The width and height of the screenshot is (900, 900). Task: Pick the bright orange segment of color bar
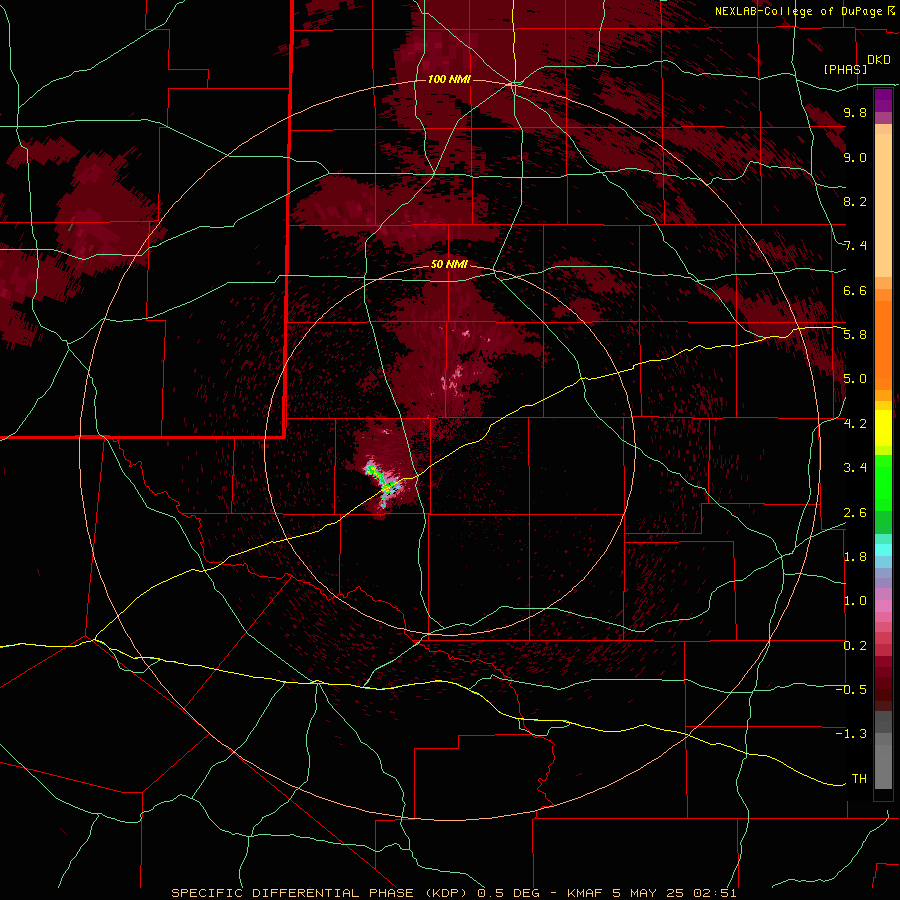pyautogui.click(x=883, y=345)
